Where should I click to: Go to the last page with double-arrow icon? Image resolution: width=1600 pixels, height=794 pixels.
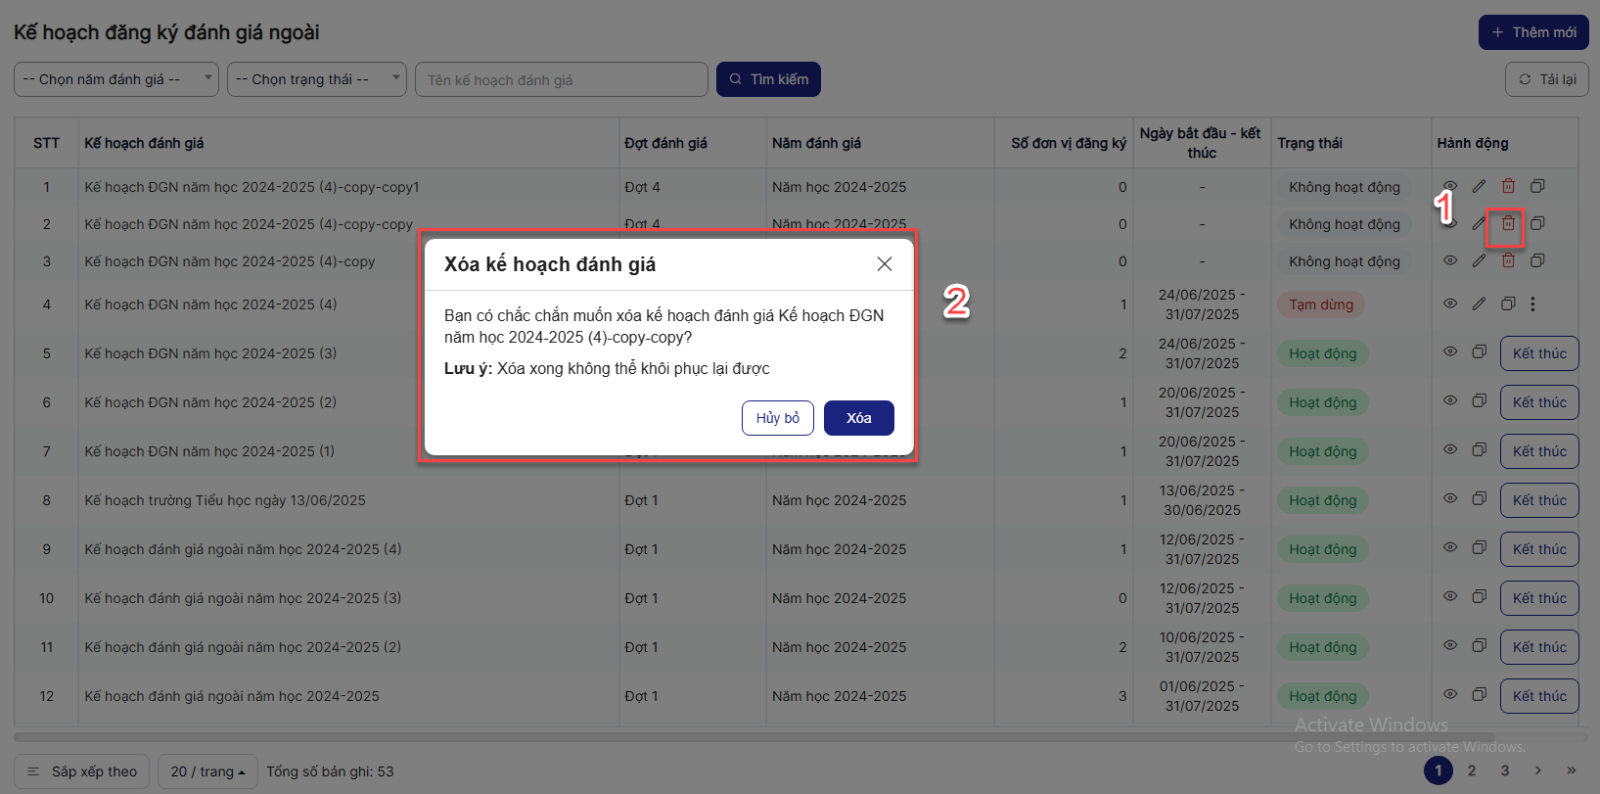pos(1571,770)
